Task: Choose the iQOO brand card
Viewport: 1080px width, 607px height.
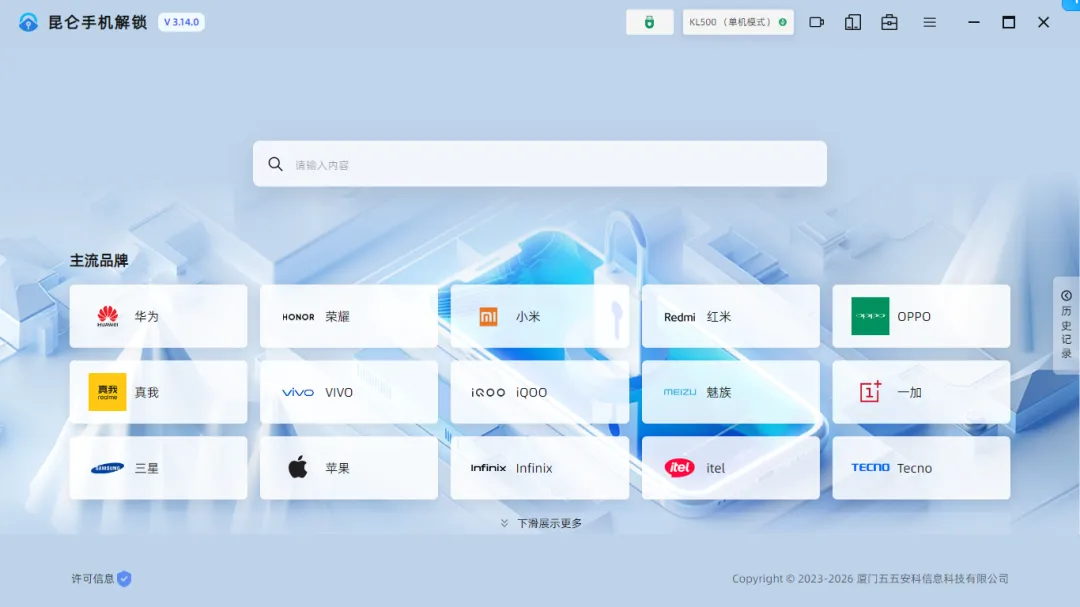Action: pyautogui.click(x=539, y=392)
